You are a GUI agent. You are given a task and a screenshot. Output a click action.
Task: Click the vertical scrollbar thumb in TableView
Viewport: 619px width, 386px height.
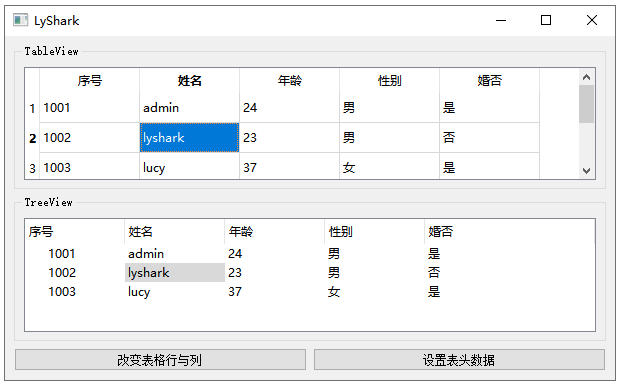coord(586,104)
